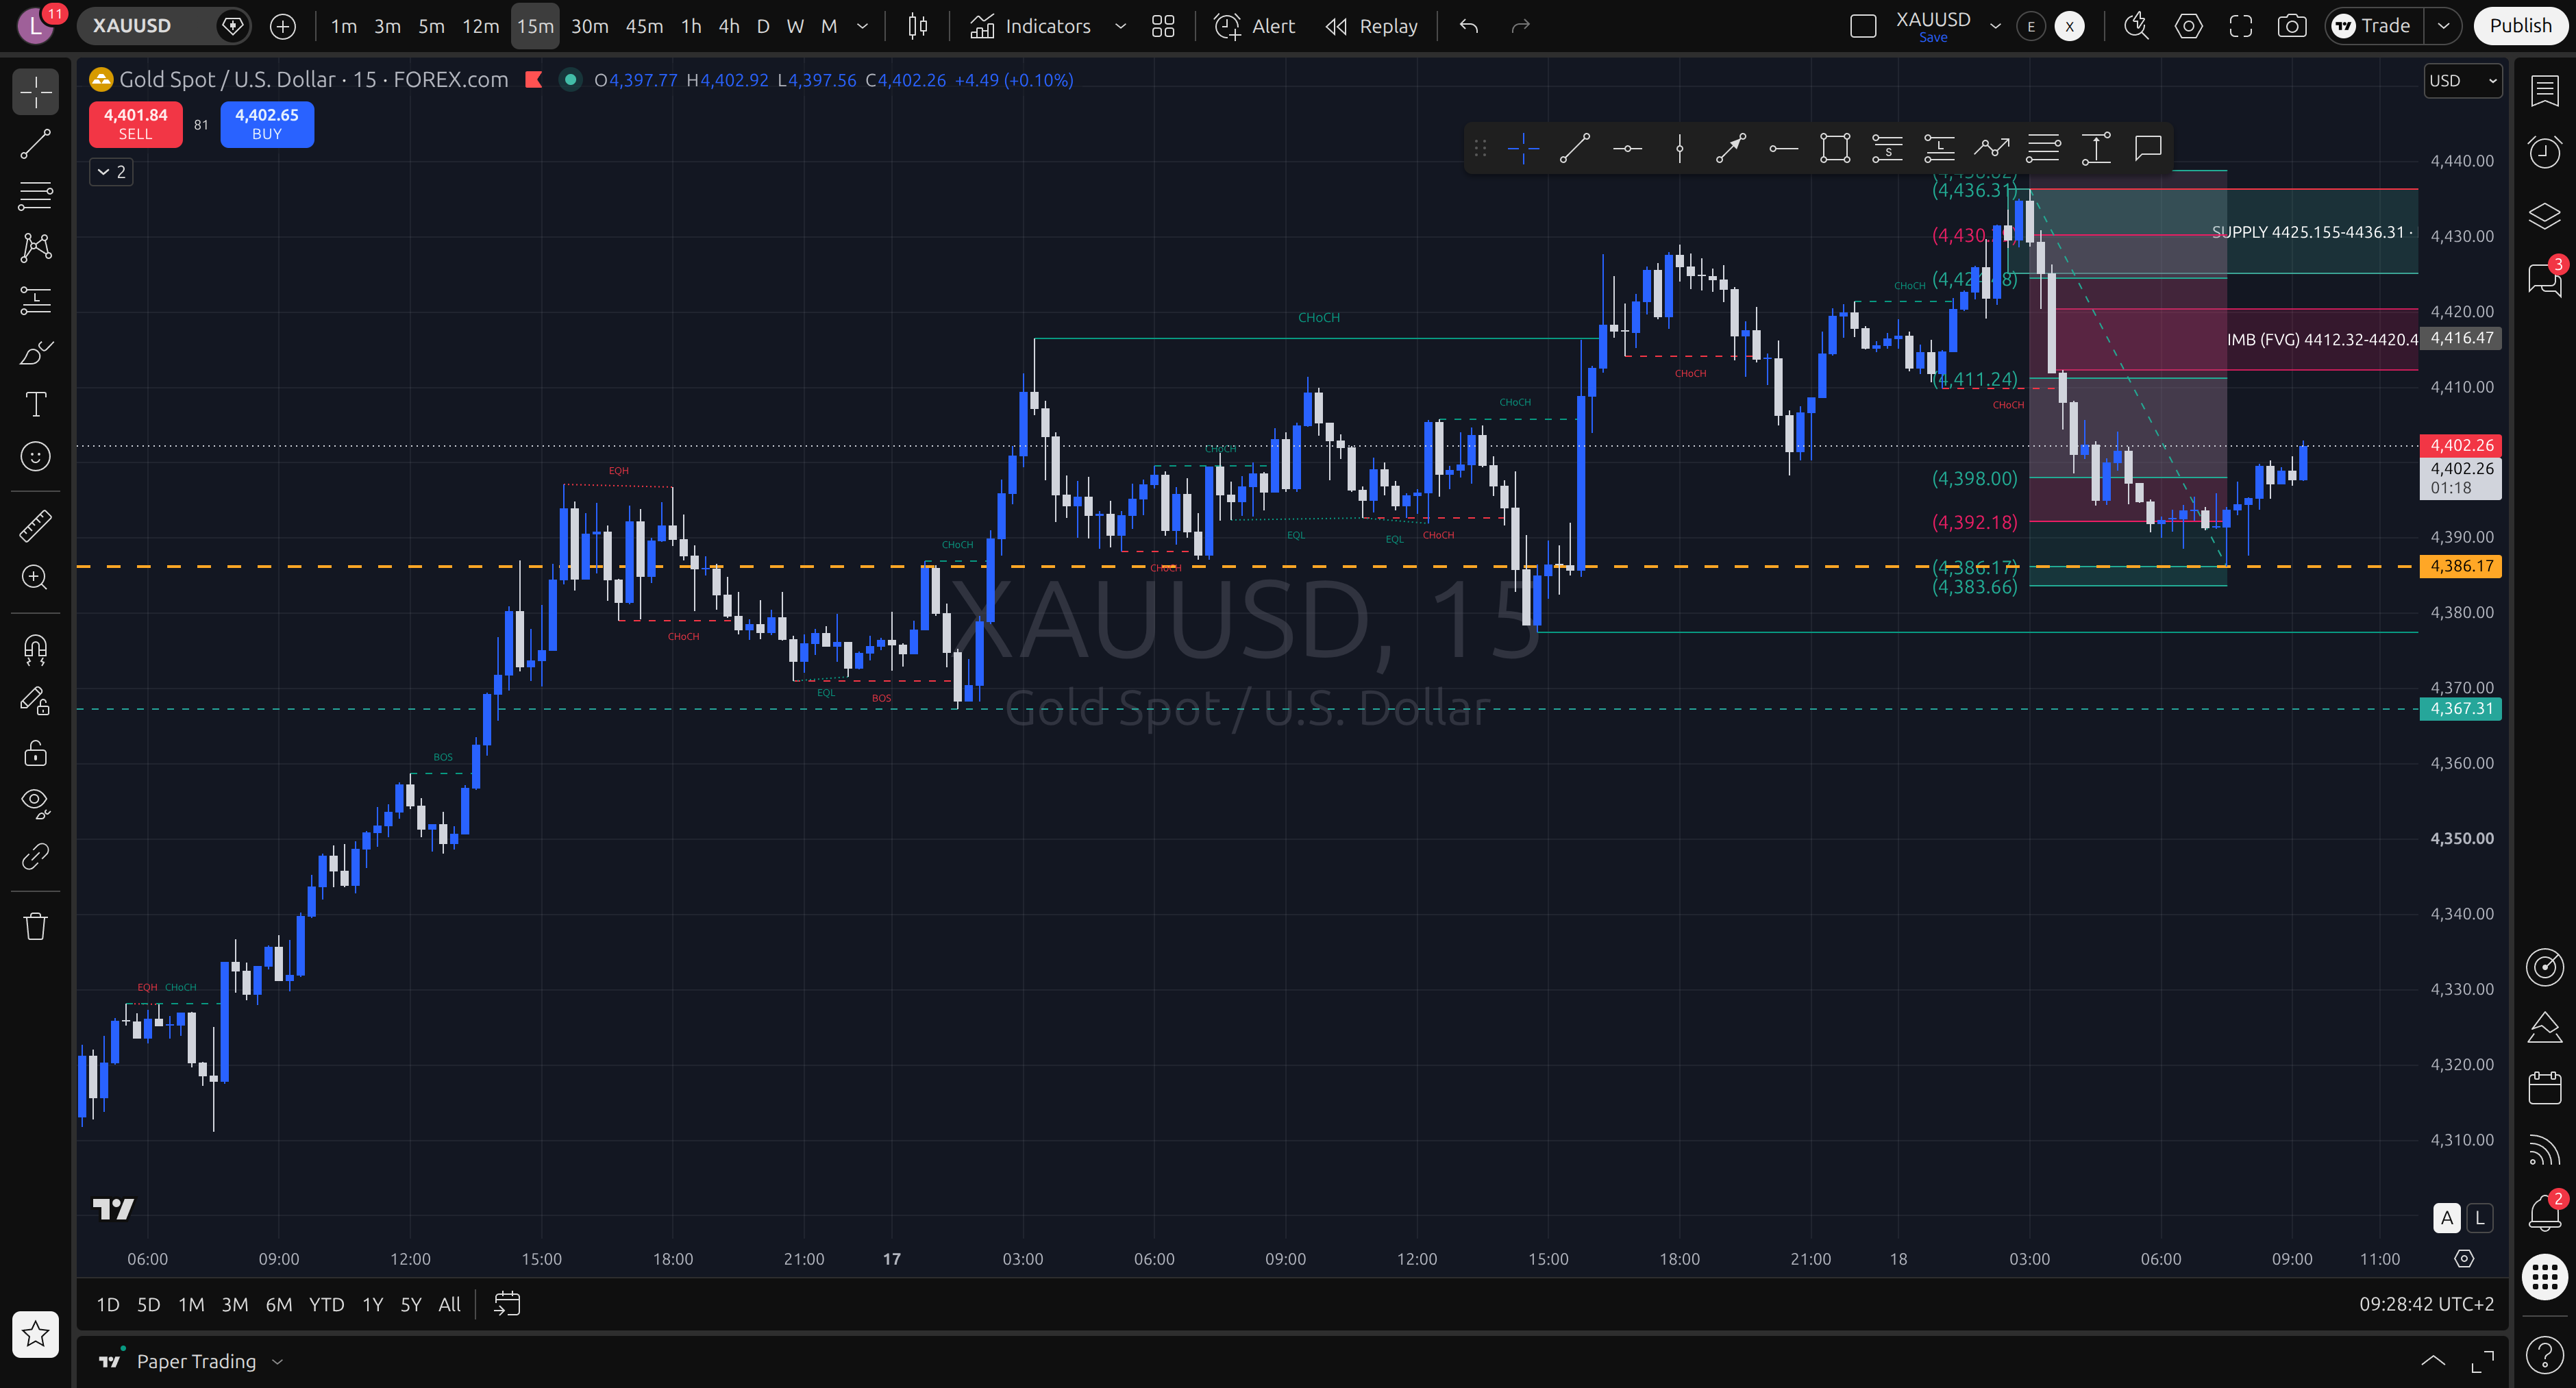Click the Publish button
Viewport: 2576px width, 1388px height.
2520,26
